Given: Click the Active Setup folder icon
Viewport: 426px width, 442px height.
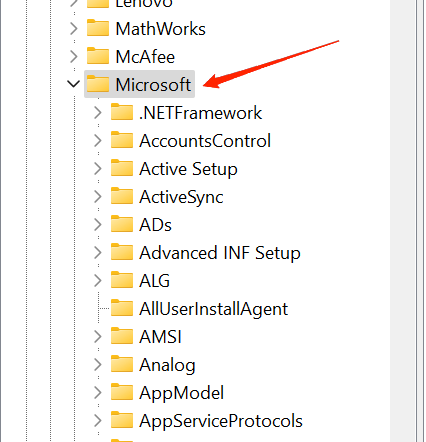Looking at the screenshot, I should tap(122, 168).
